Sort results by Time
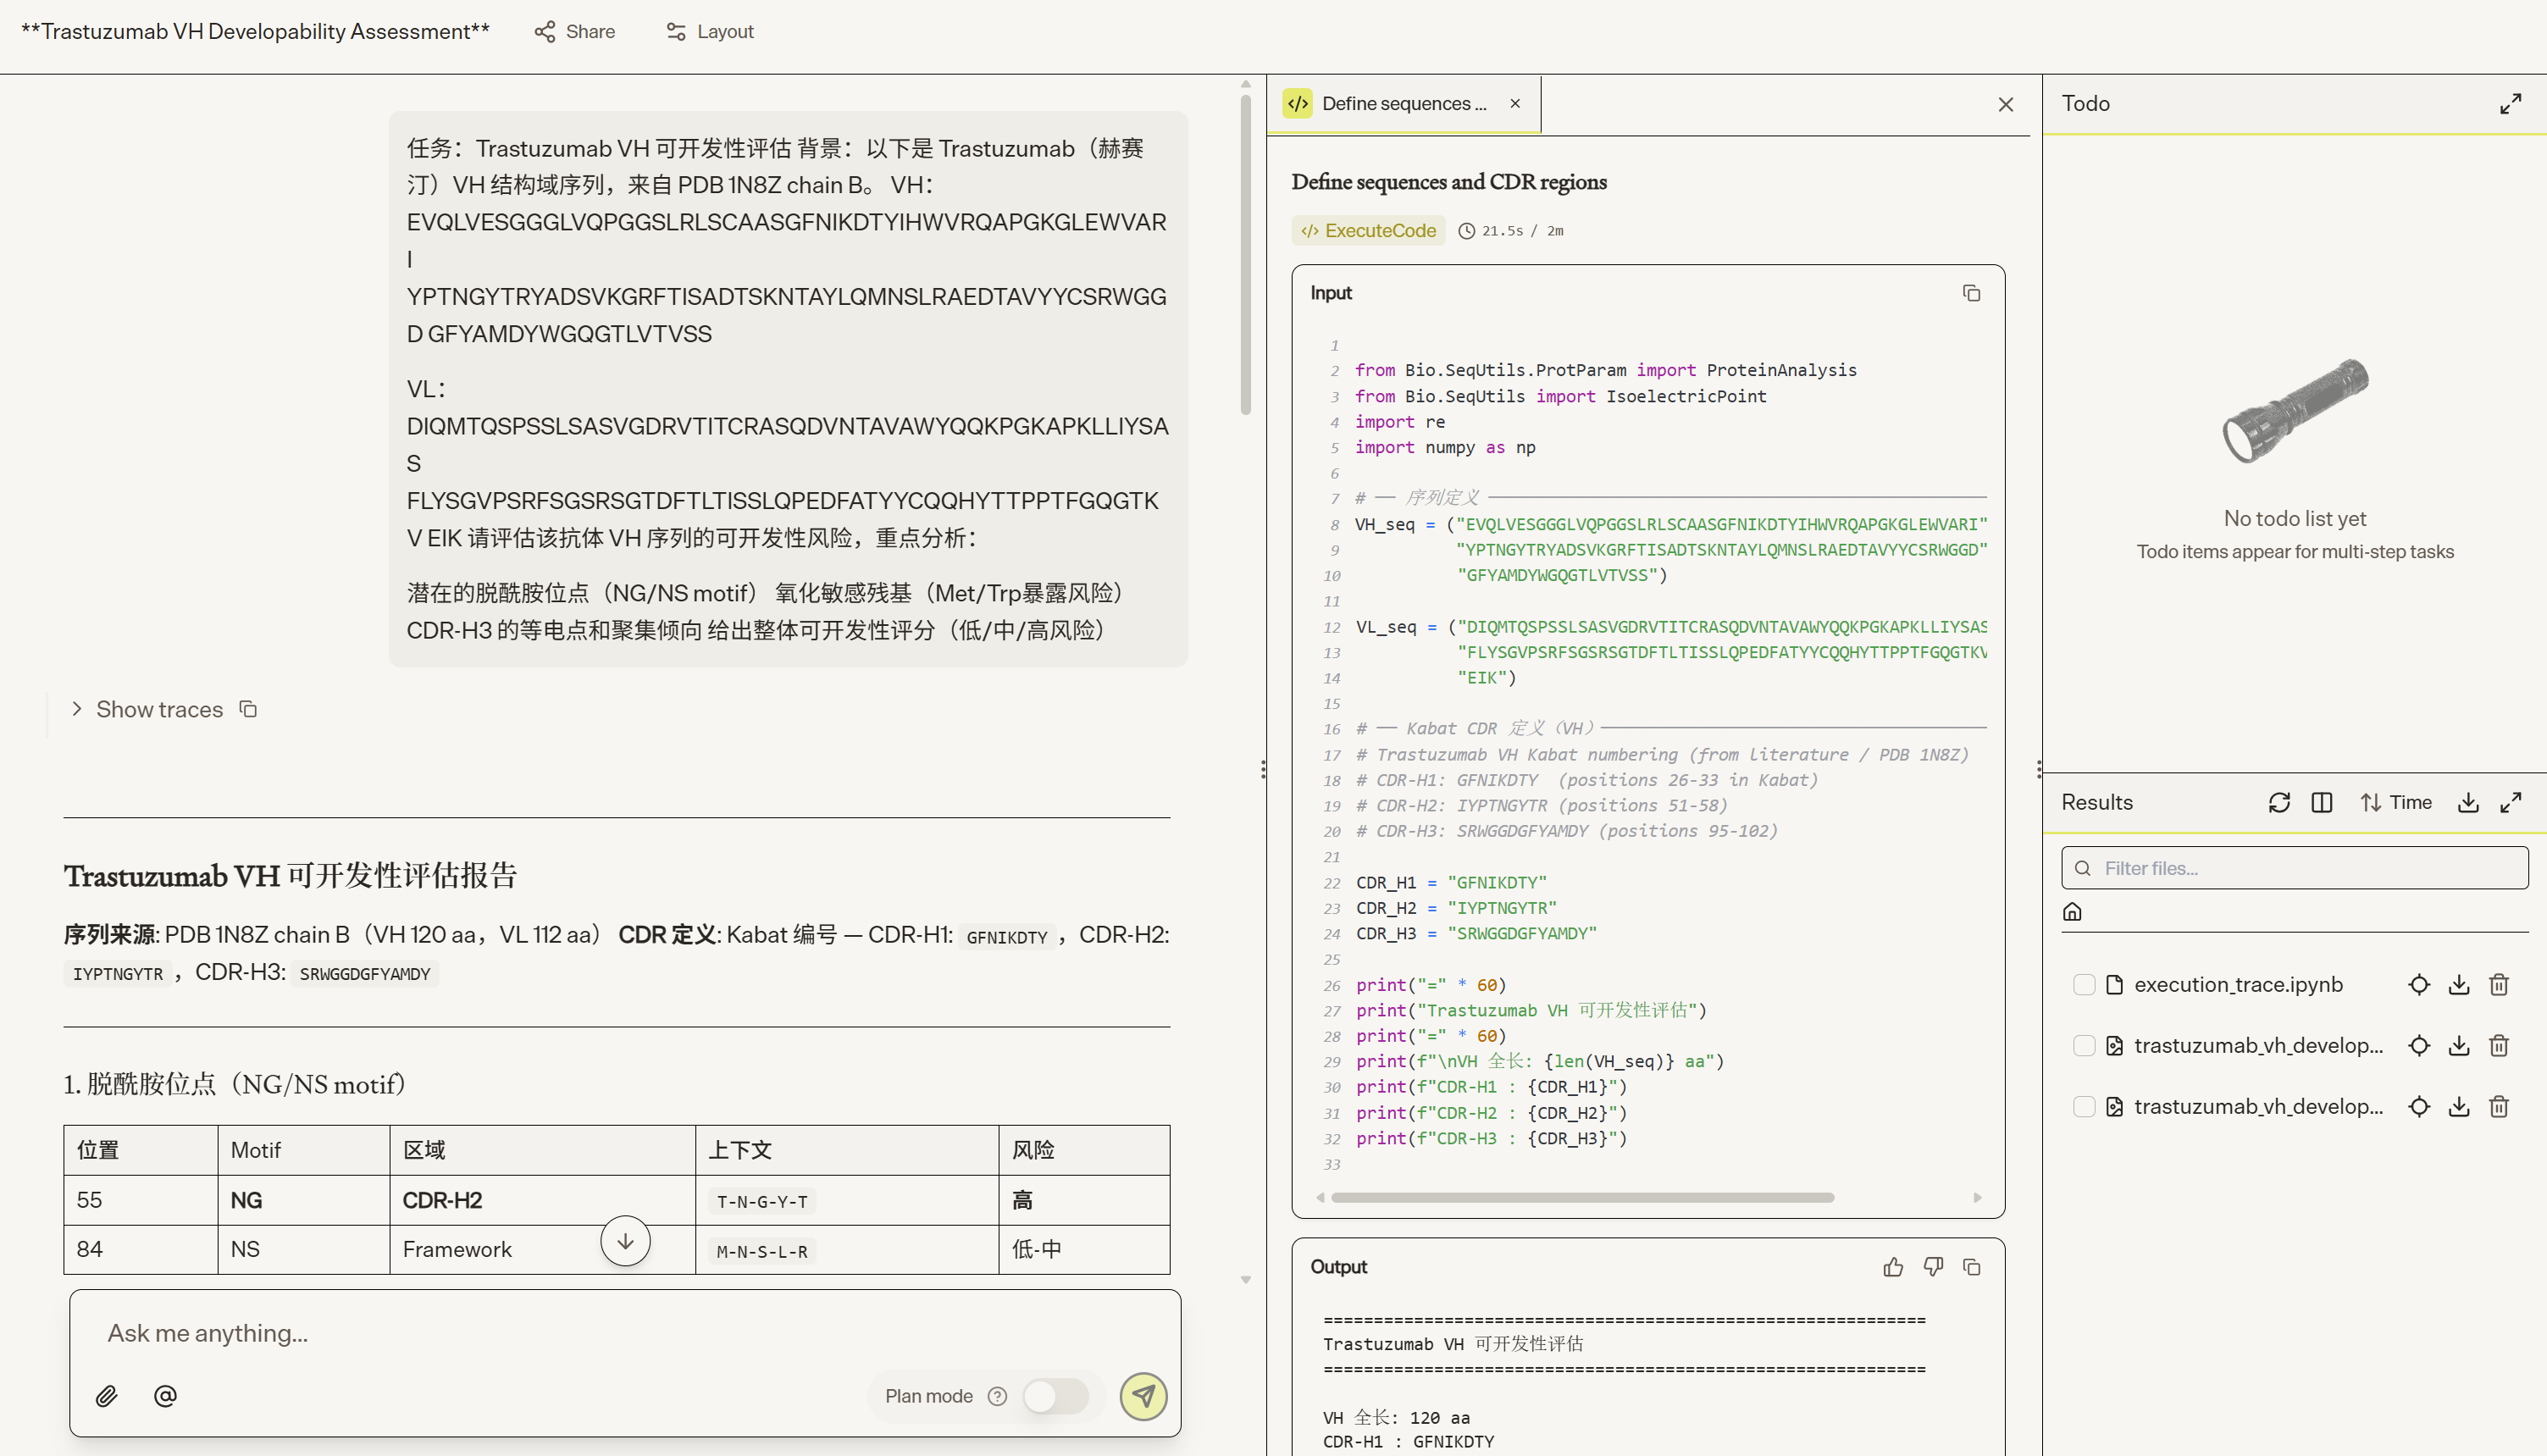2547x1456 pixels. [2396, 802]
